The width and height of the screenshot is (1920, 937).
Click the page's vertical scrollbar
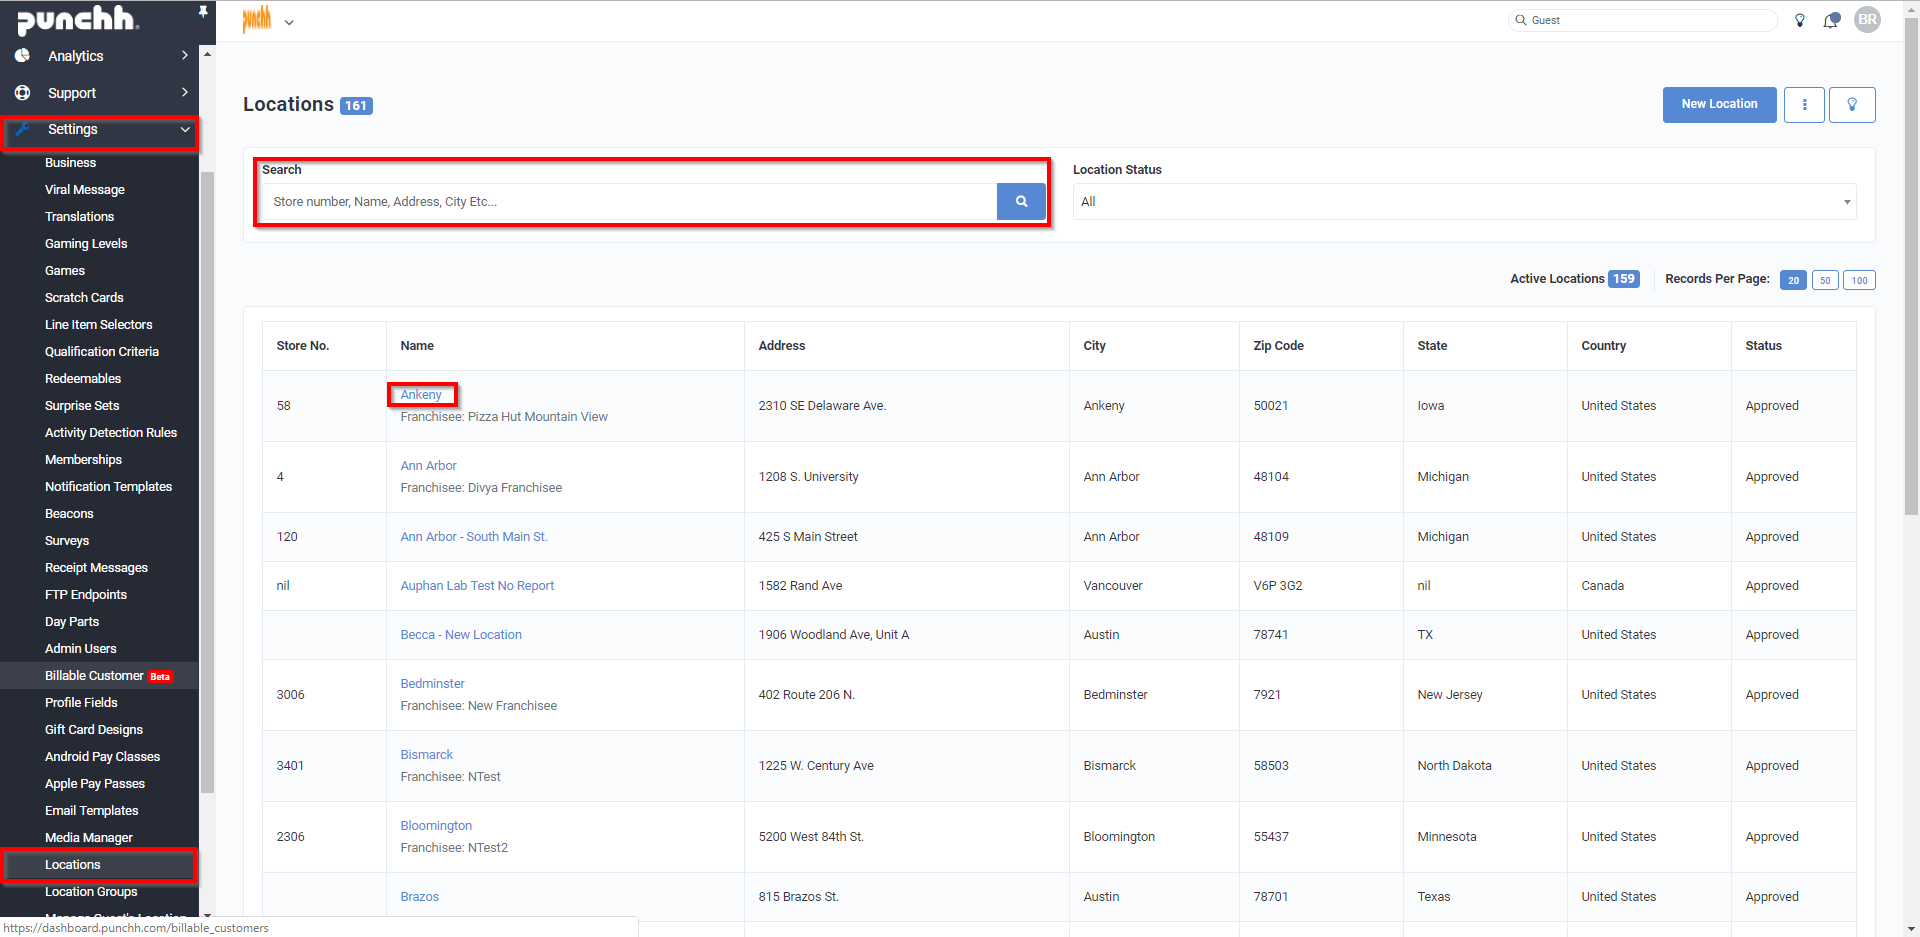(1911, 300)
